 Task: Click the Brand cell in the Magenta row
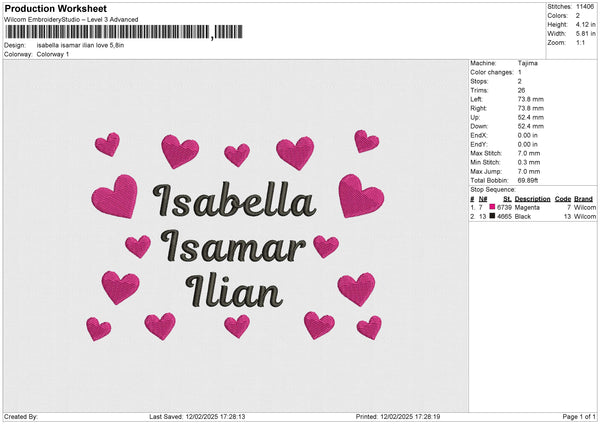coord(585,207)
